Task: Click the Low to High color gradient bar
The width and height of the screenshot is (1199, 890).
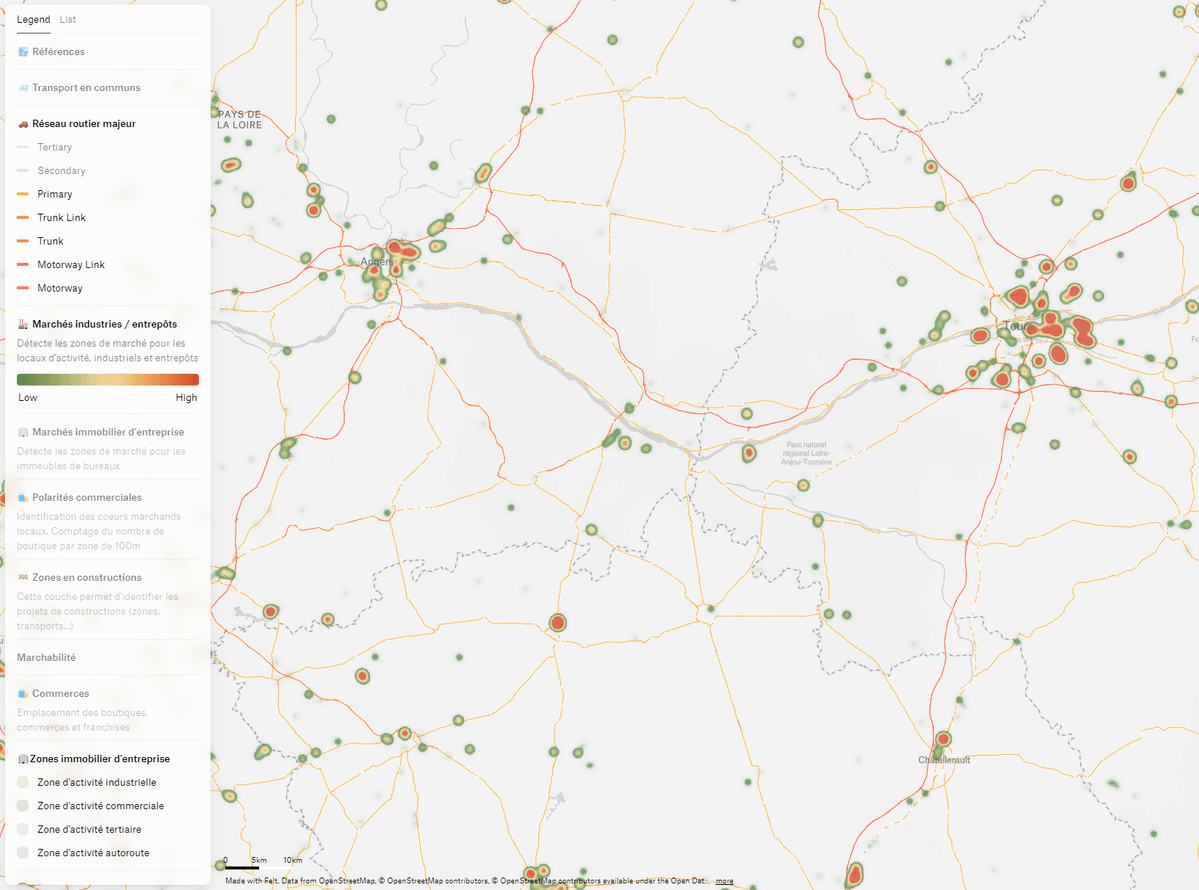Action: tap(107, 379)
